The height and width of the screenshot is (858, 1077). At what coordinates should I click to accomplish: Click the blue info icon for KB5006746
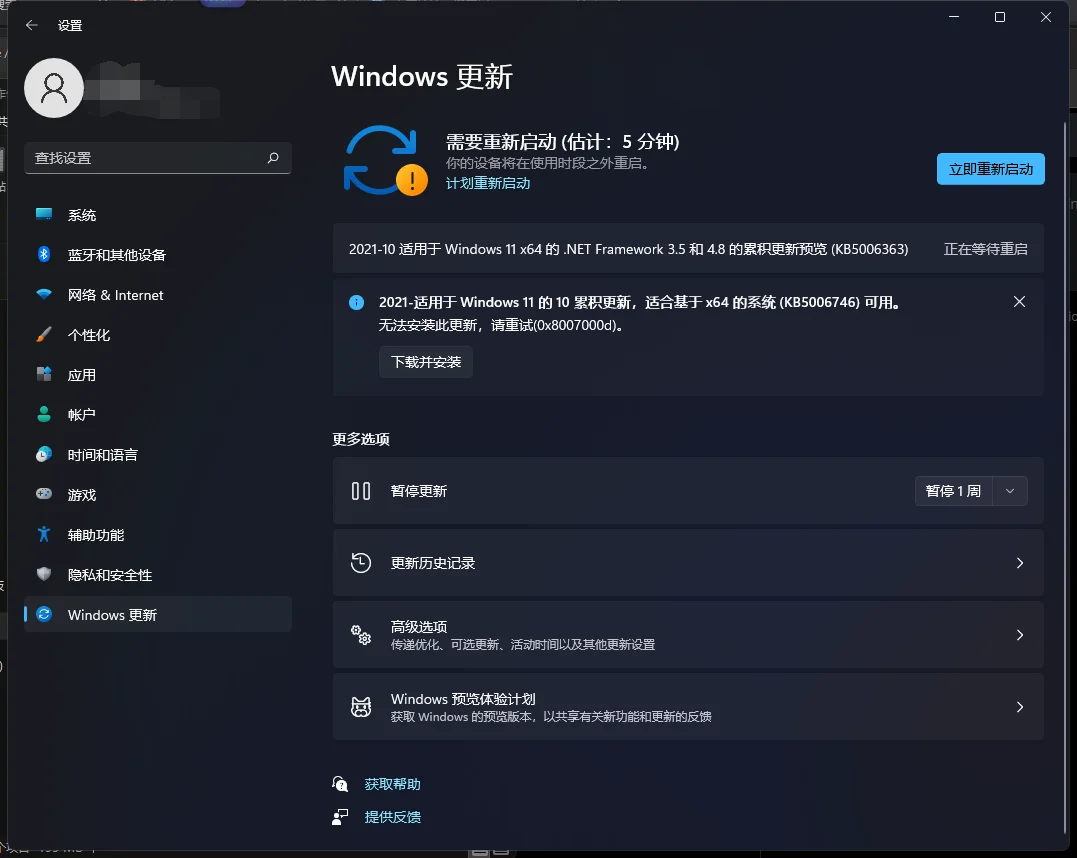tap(356, 302)
